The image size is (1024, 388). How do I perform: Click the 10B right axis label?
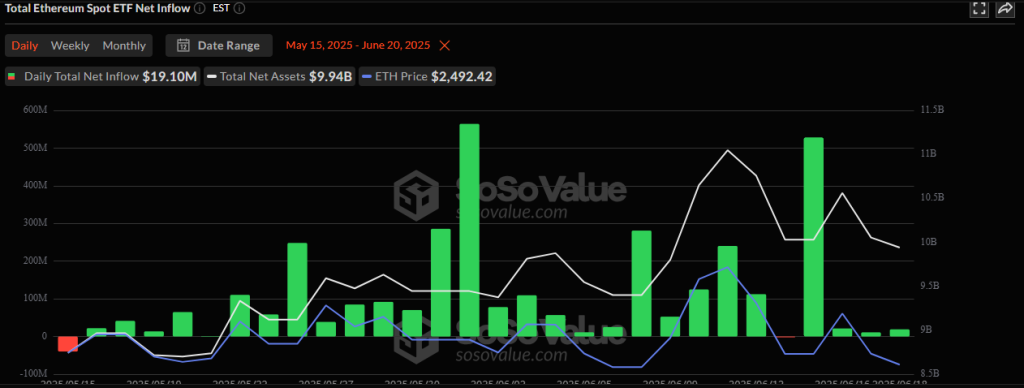click(929, 242)
